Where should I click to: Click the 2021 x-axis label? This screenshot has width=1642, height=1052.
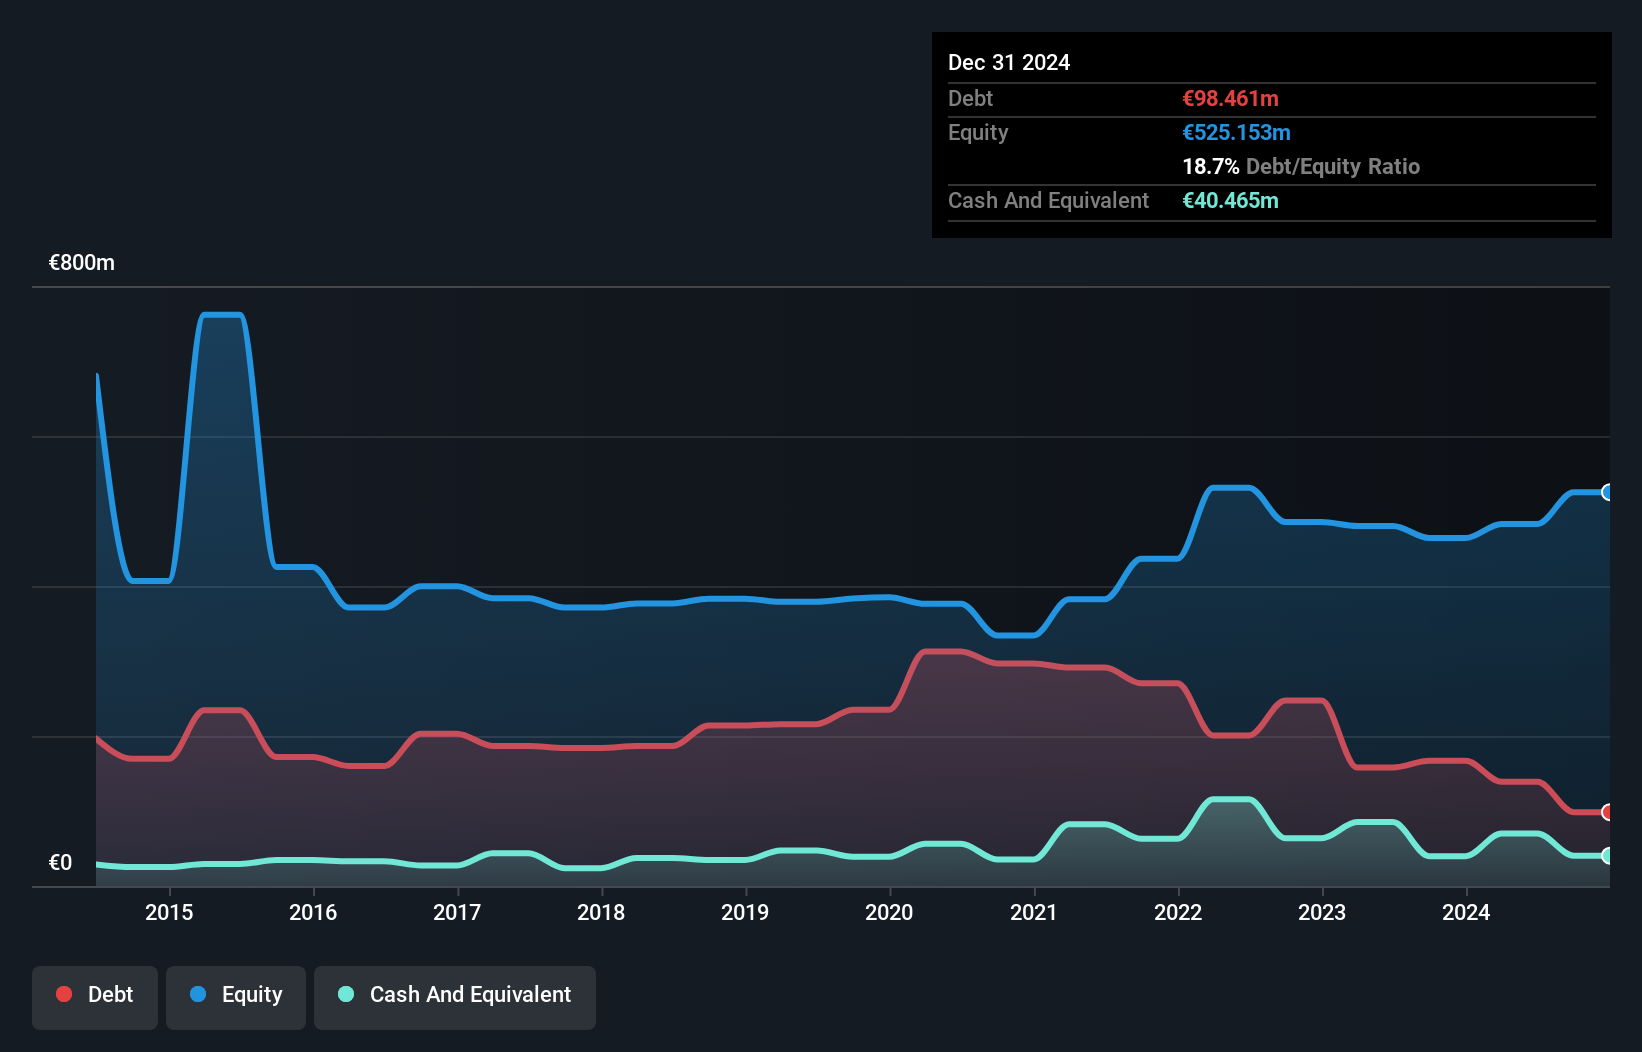tap(1033, 912)
